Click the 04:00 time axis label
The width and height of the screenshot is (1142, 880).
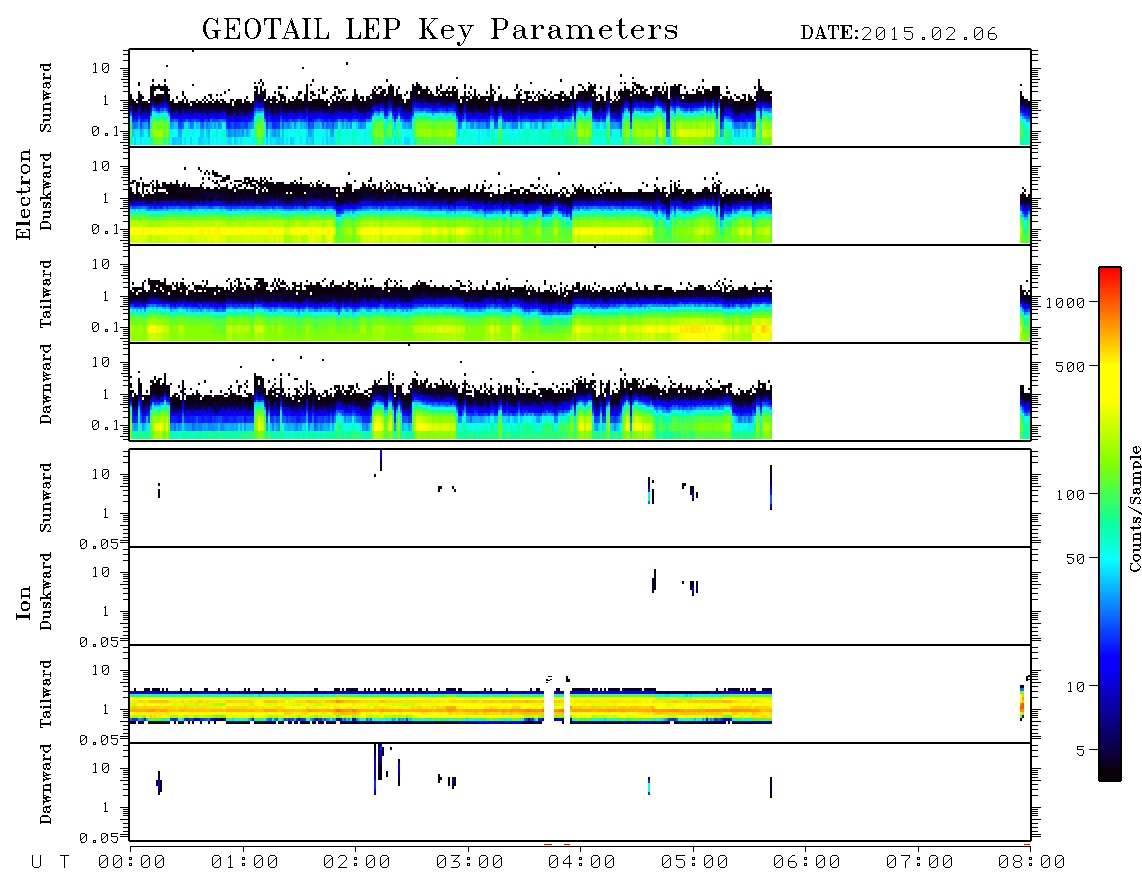coord(581,863)
